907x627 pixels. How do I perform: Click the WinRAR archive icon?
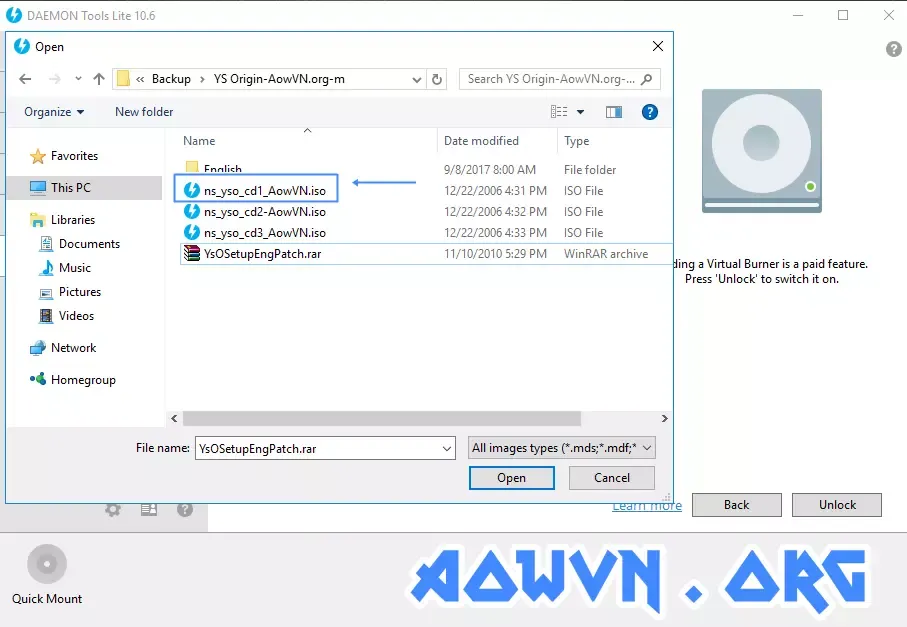(x=191, y=253)
